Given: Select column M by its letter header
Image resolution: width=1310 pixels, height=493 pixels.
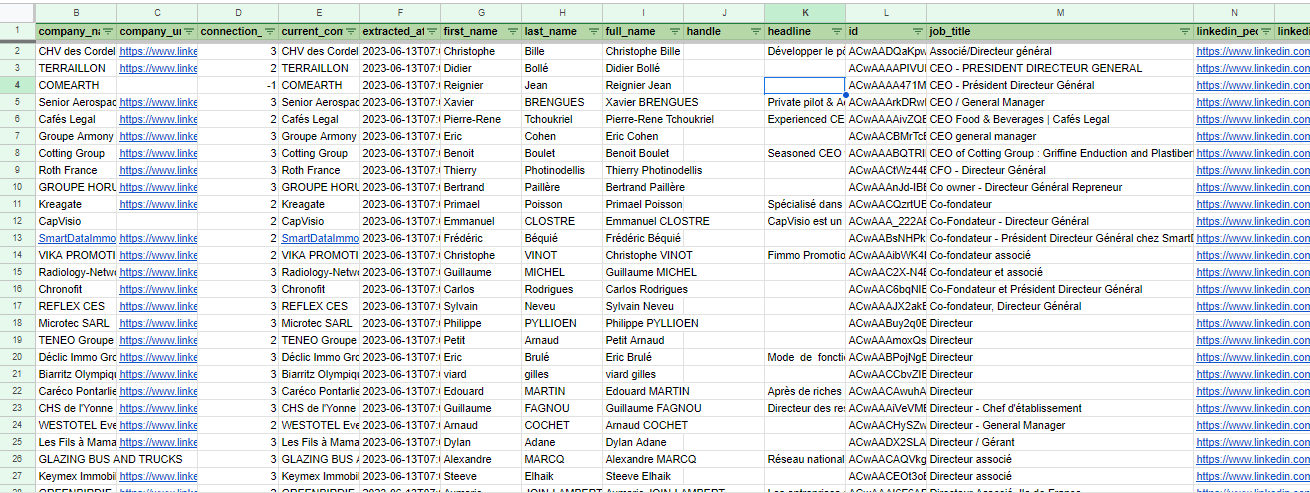Looking at the screenshot, I should coord(1061,11).
